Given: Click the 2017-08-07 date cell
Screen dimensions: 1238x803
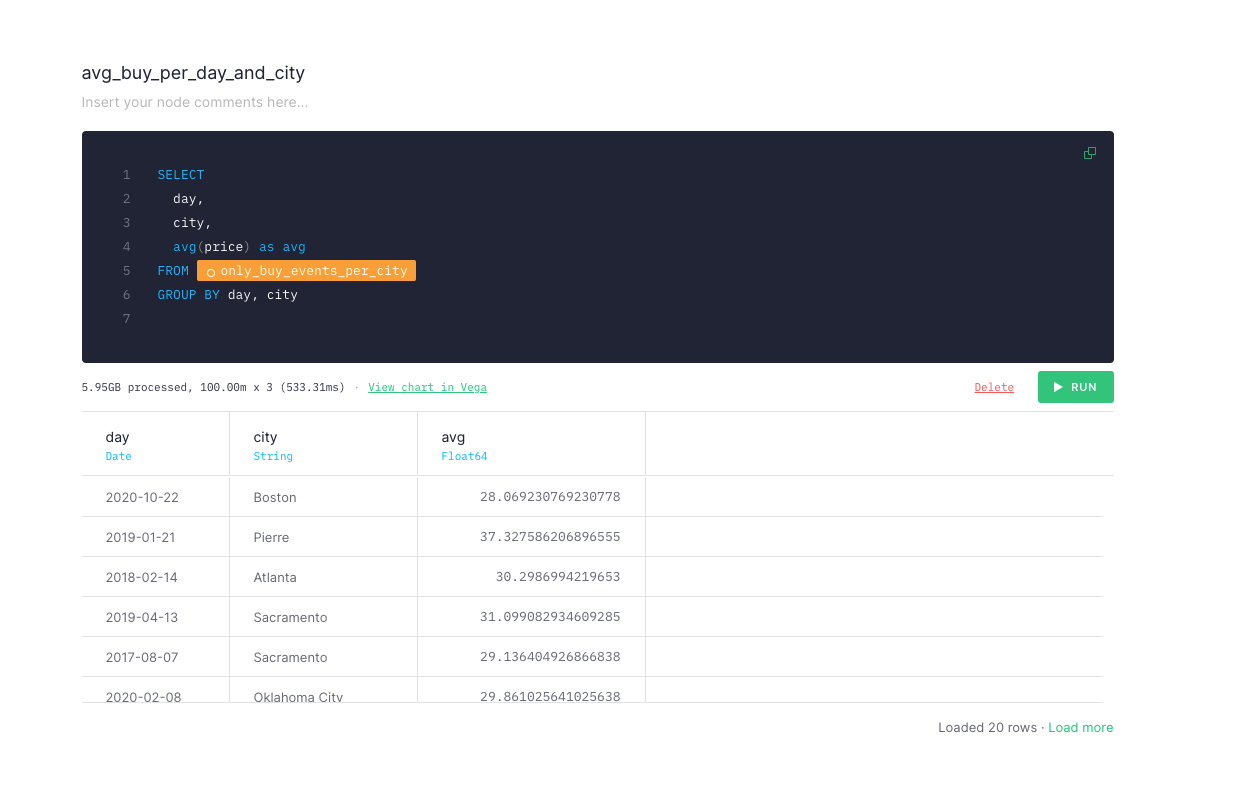Looking at the screenshot, I should (x=156, y=657).
